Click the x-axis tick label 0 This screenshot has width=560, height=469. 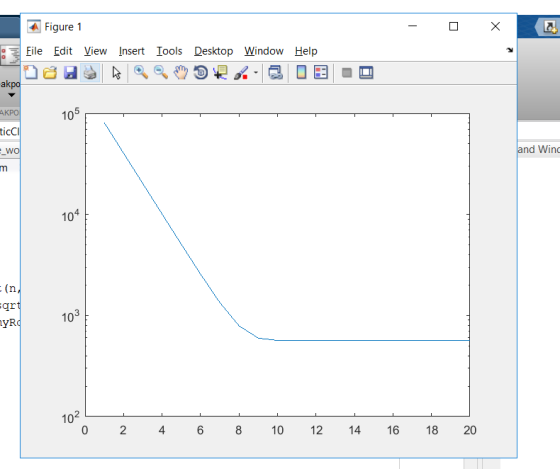[x=85, y=430]
